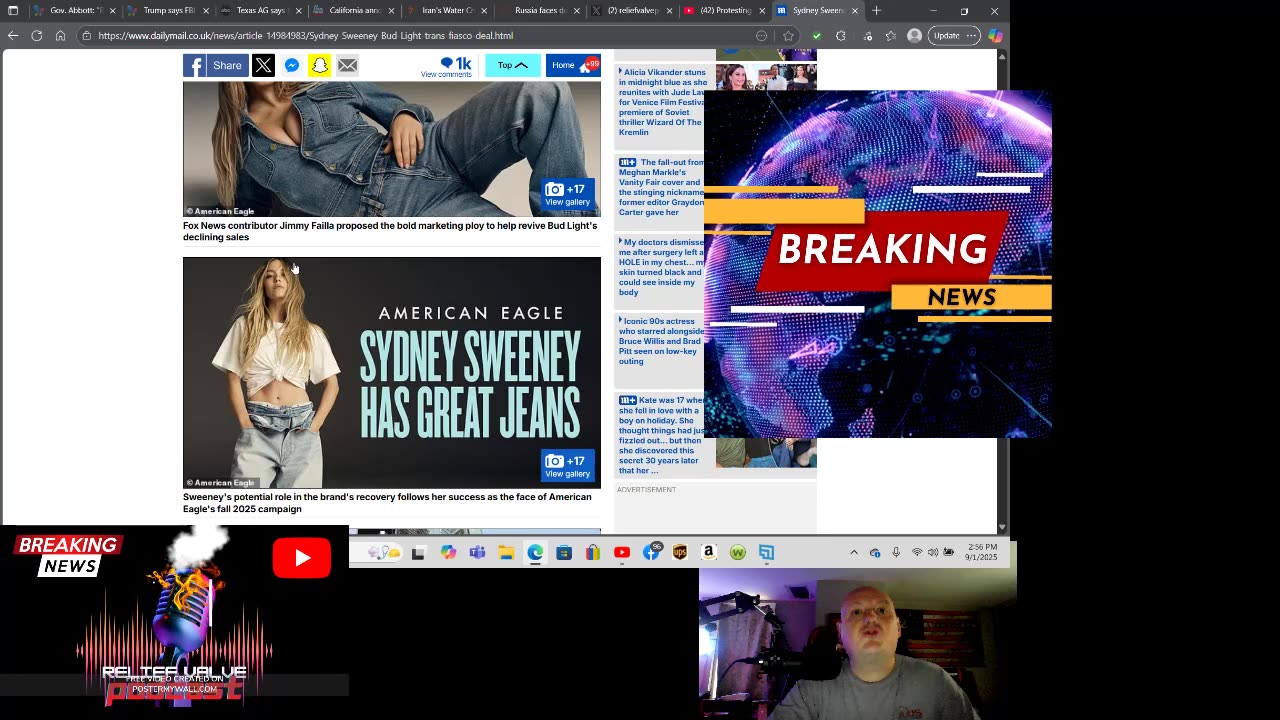Share the article on X

click(263, 65)
